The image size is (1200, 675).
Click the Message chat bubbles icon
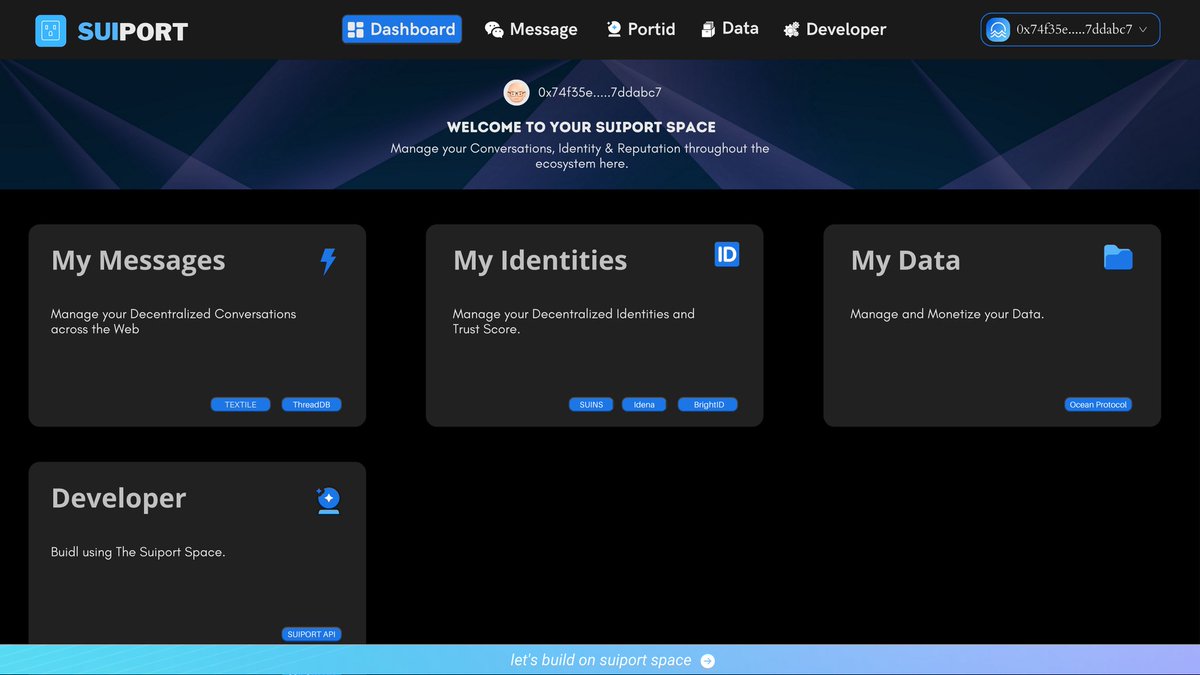(x=494, y=30)
